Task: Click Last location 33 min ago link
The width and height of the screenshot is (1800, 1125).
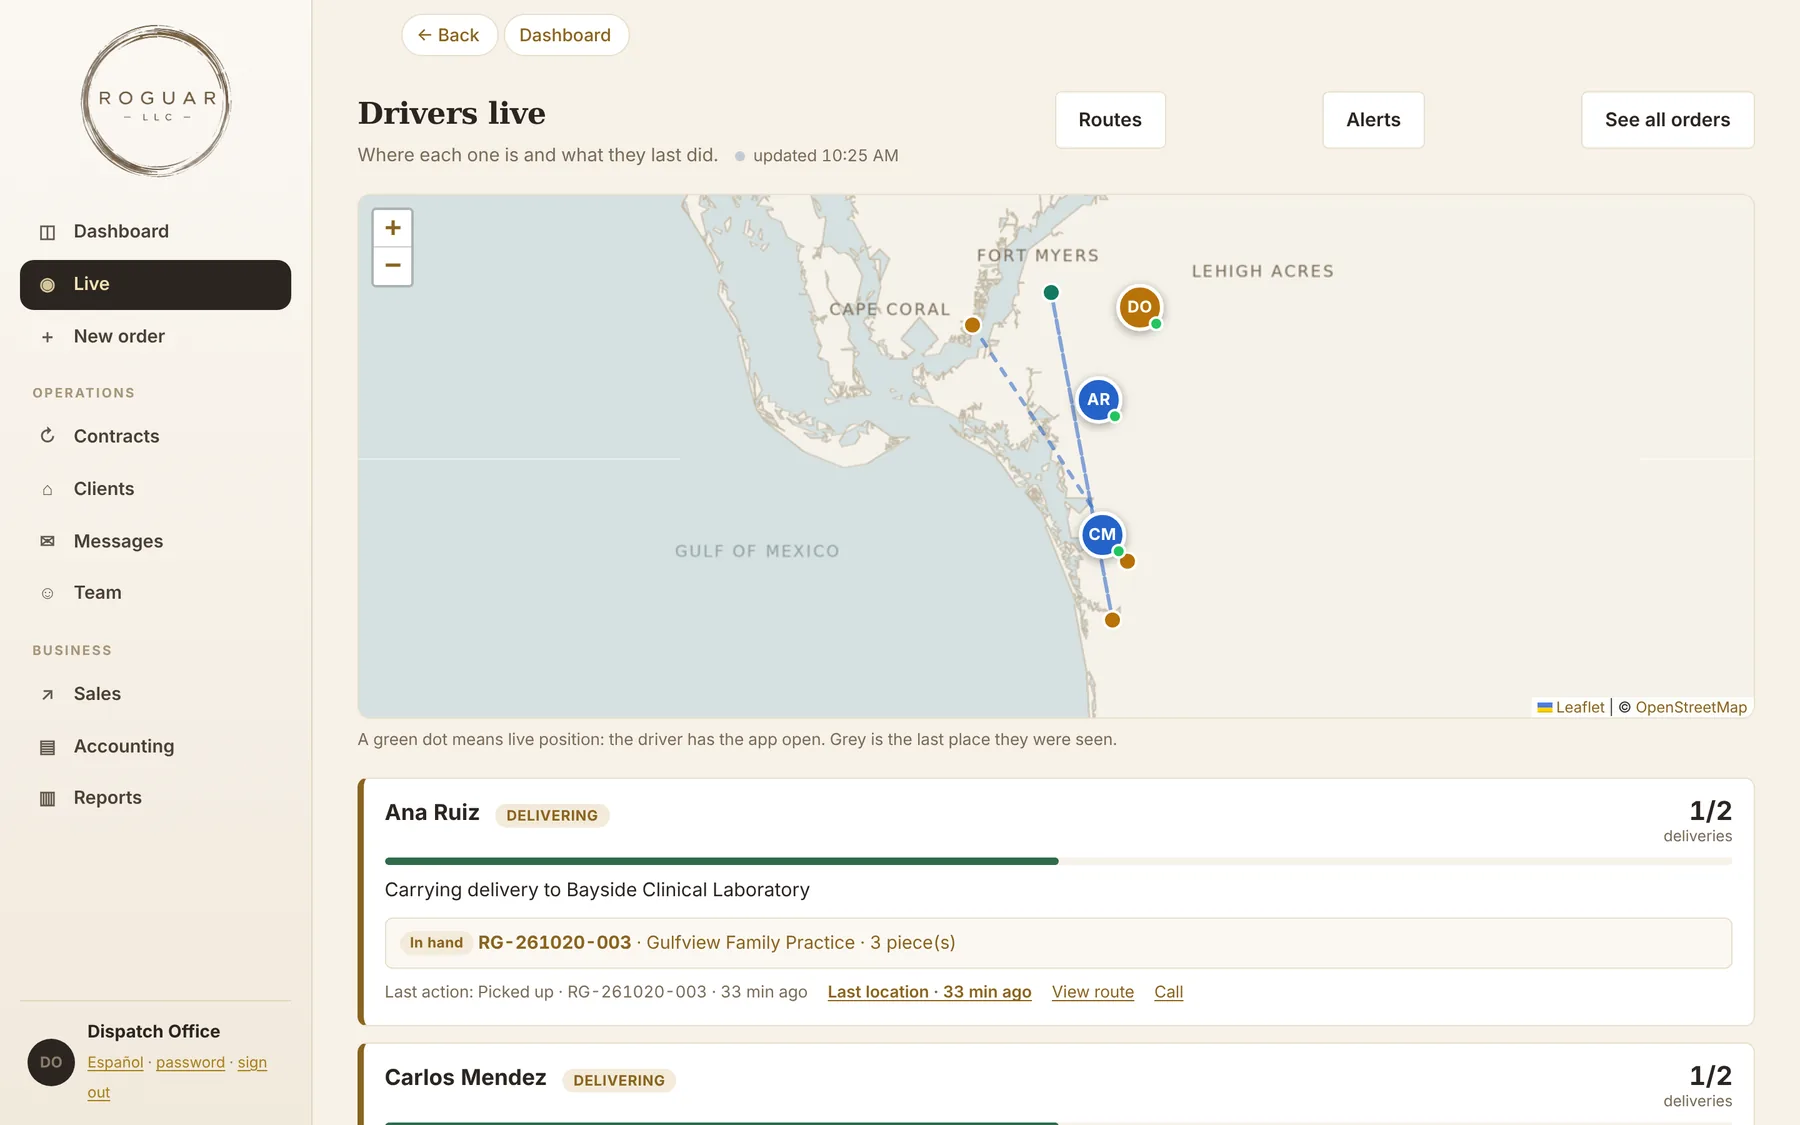Action: tap(929, 992)
